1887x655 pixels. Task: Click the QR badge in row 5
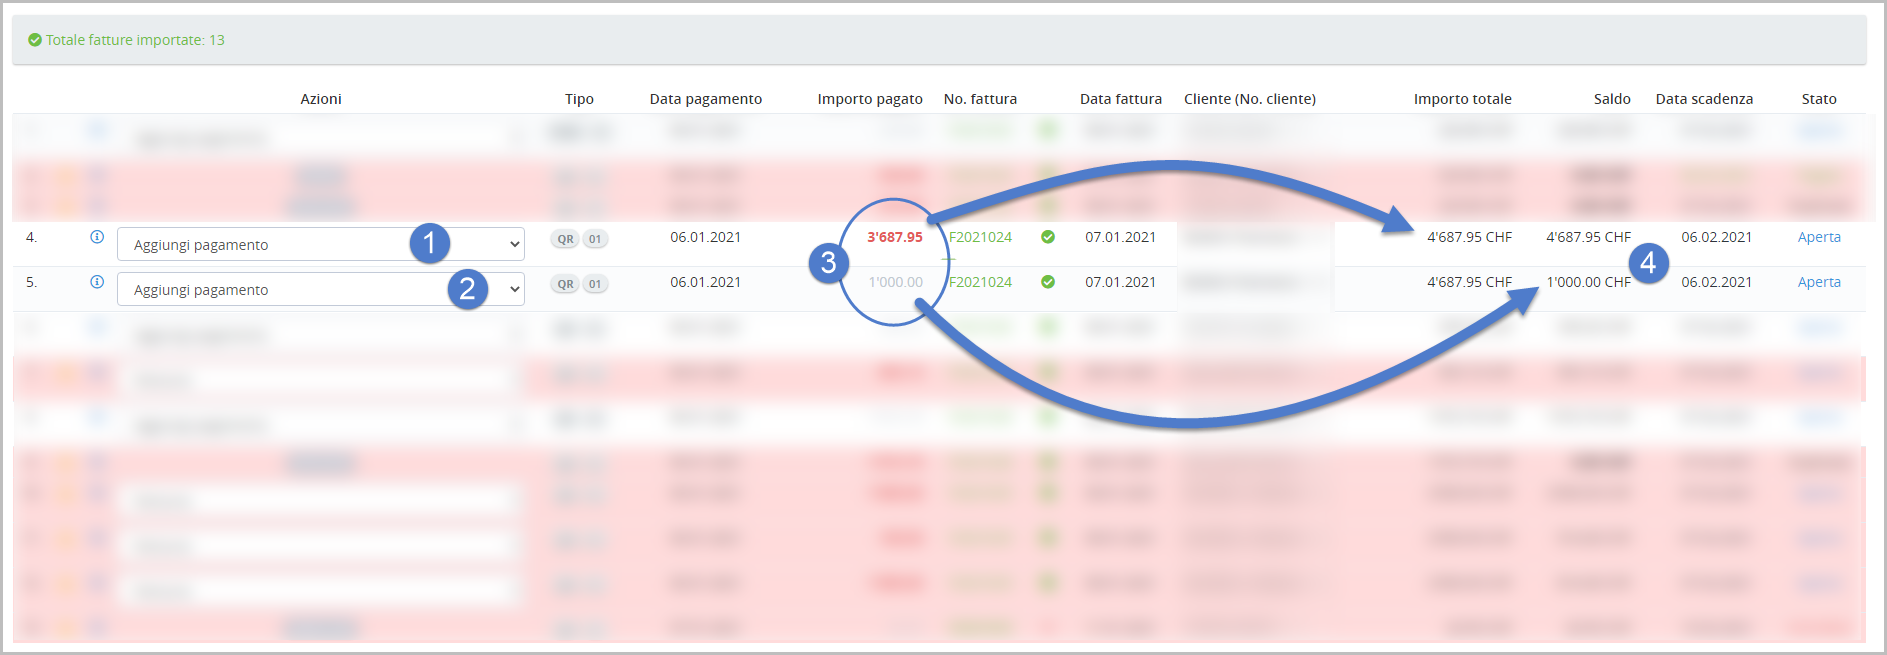[x=565, y=284]
